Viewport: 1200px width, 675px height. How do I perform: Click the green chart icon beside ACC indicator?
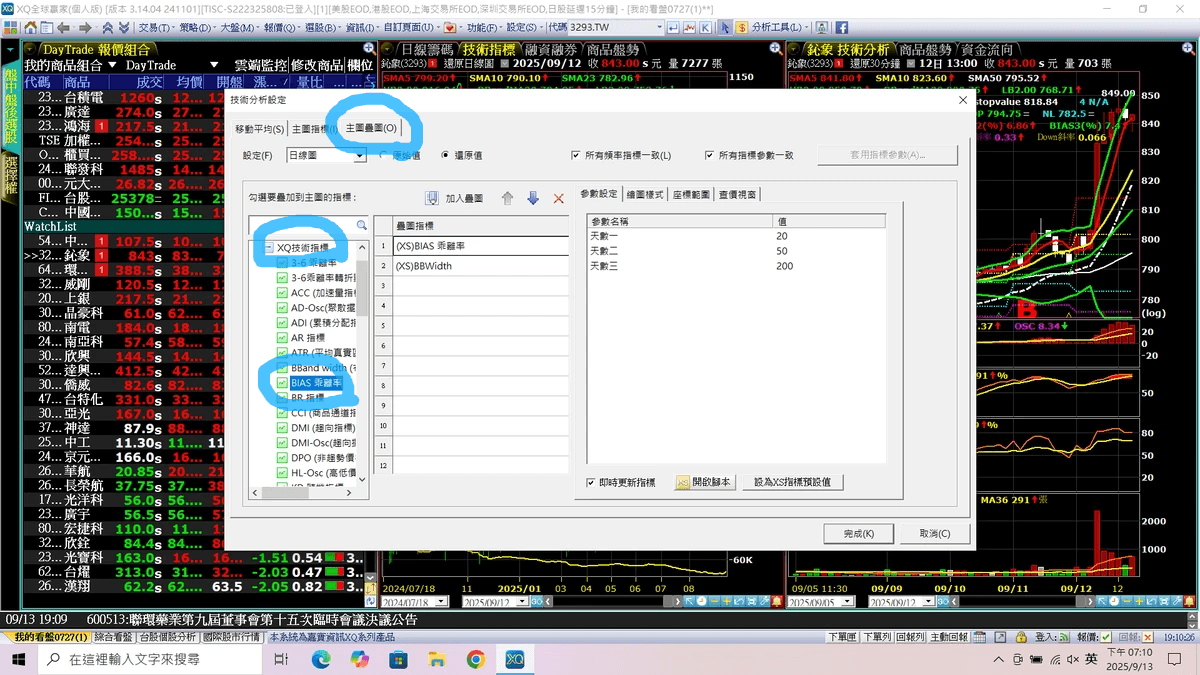click(282, 293)
